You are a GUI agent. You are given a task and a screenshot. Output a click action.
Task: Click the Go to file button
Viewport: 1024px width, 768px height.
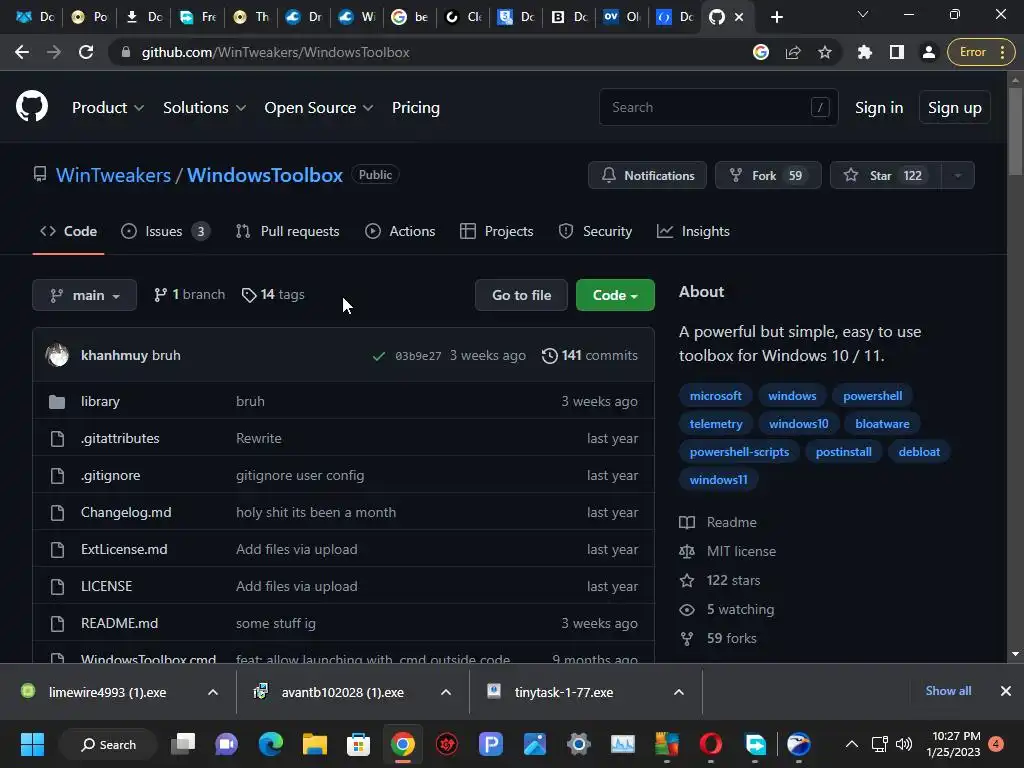[521, 295]
